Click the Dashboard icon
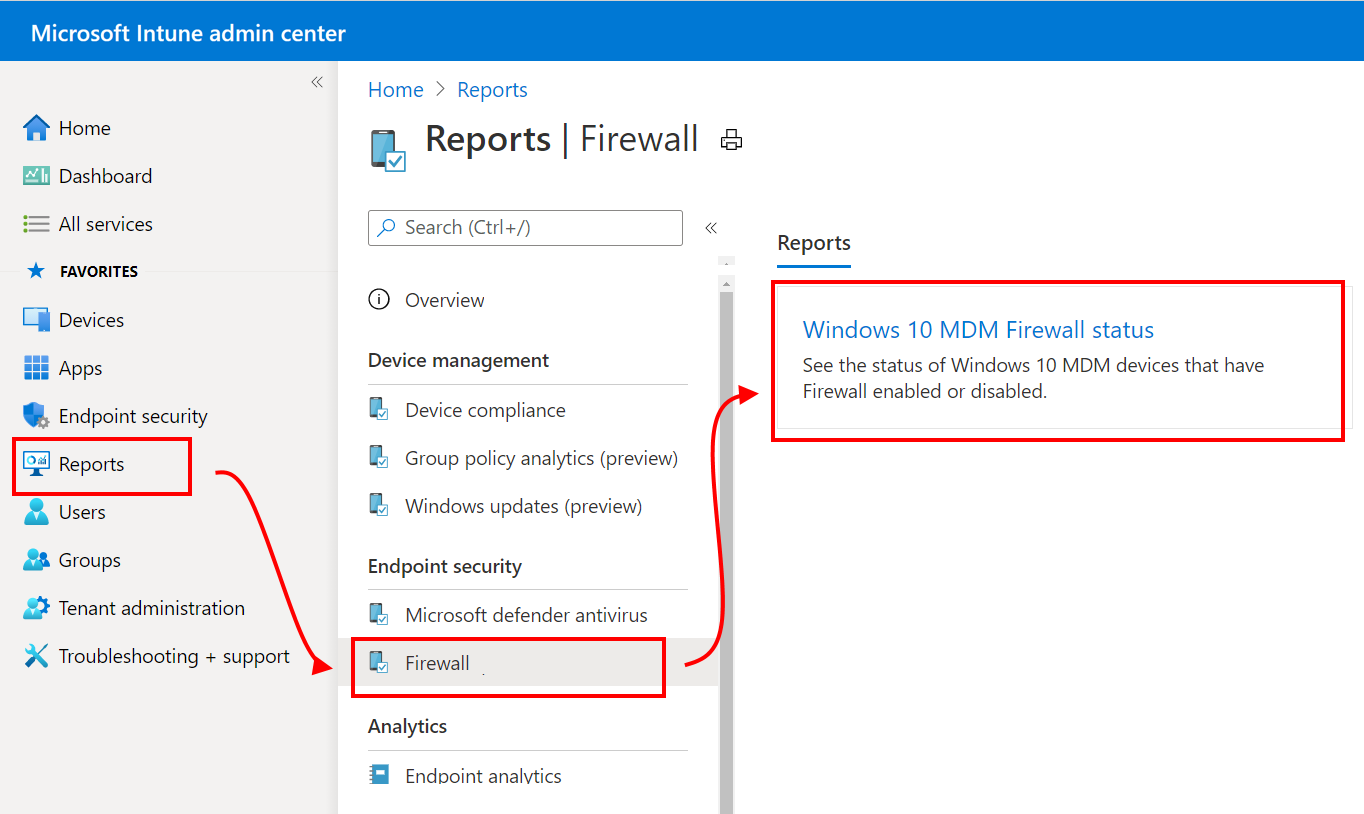 36,175
